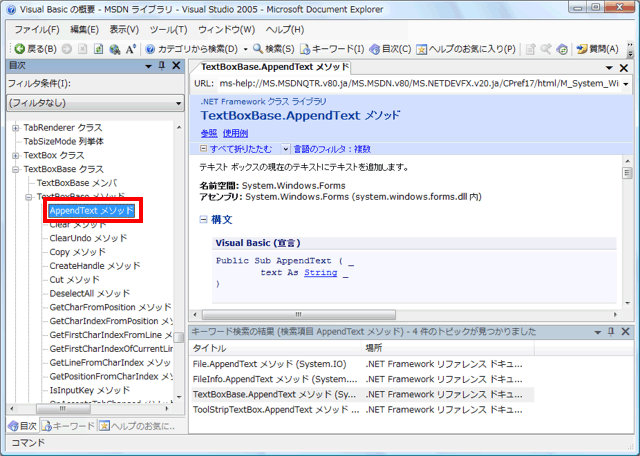Open the 表示(V) menu
640x456 pixels.
[x=124, y=29]
